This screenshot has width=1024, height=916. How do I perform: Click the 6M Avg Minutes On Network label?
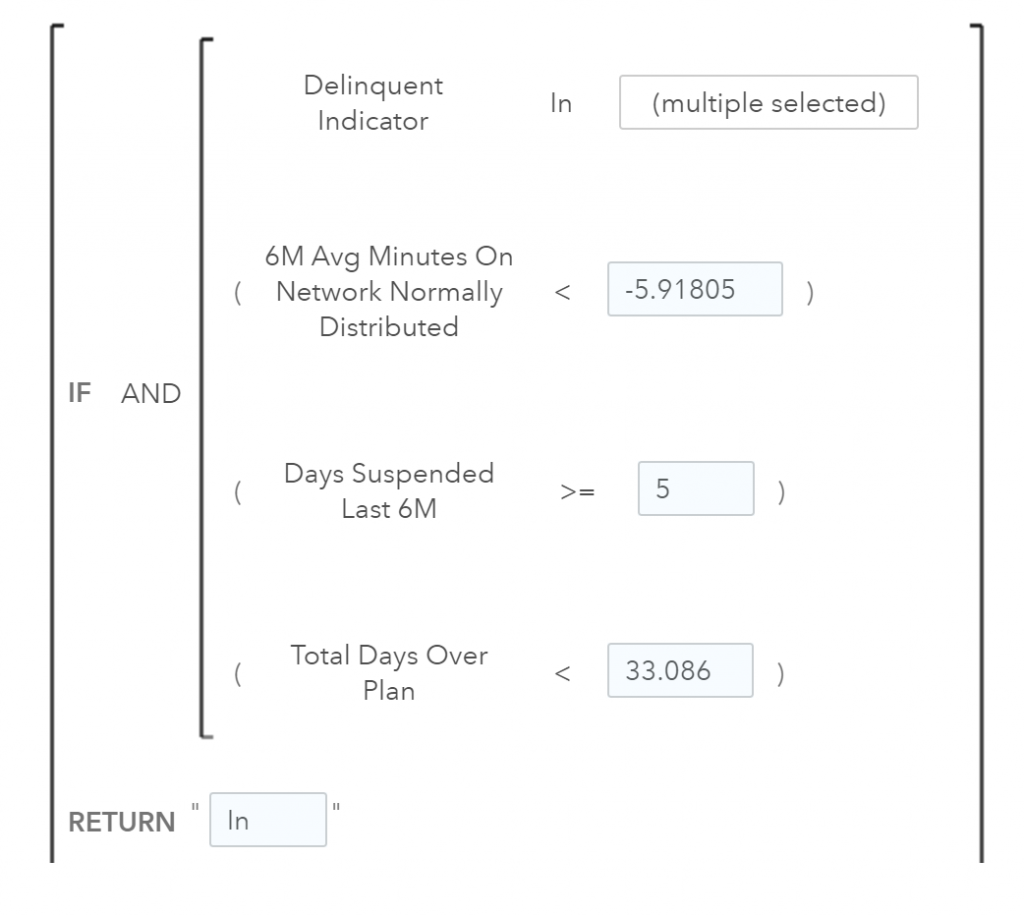[x=388, y=292]
